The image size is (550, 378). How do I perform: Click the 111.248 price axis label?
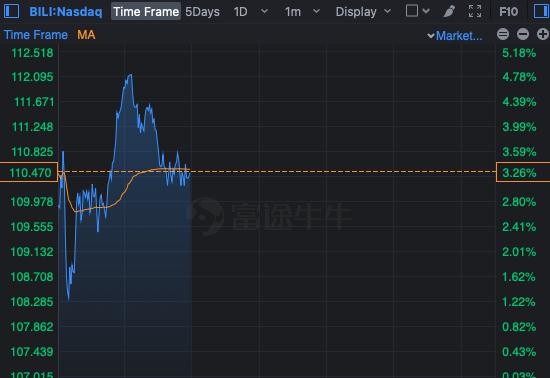(33, 127)
